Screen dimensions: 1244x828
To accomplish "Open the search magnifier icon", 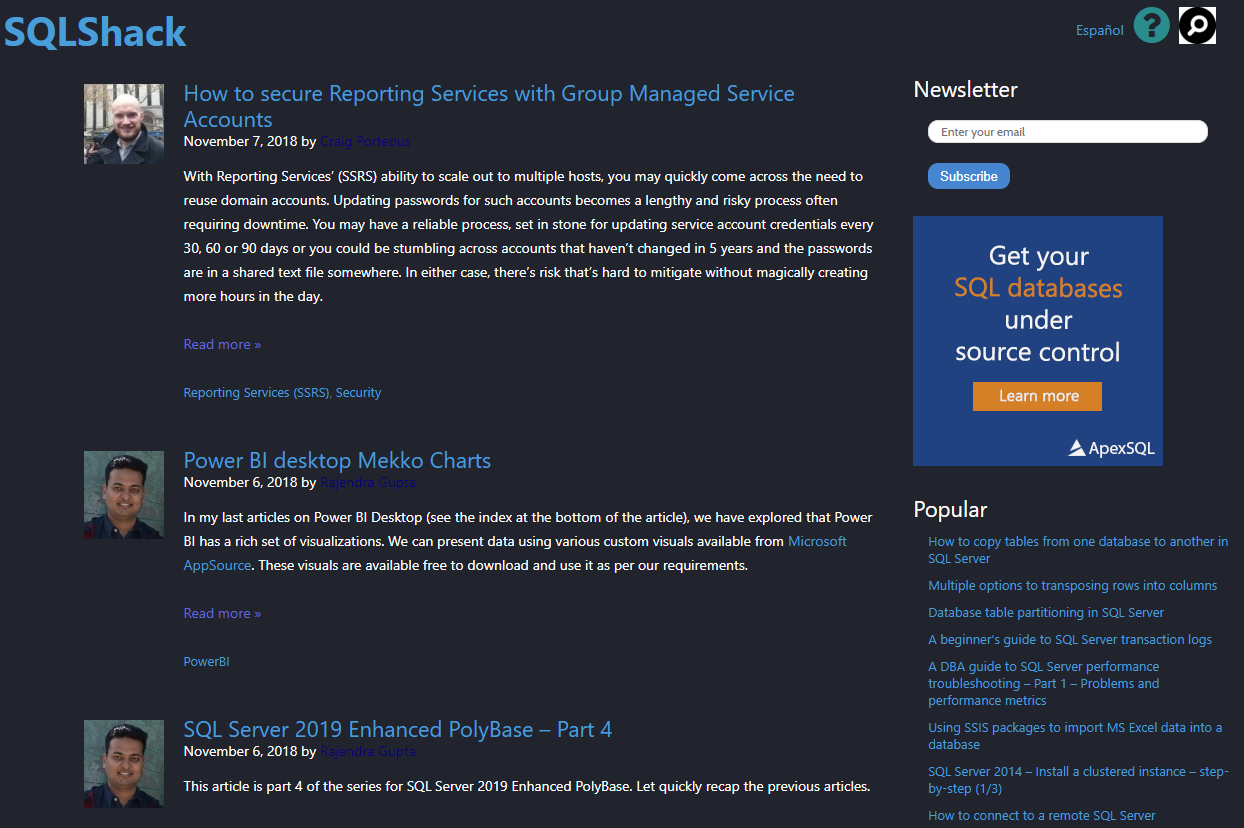I will (1197, 25).
